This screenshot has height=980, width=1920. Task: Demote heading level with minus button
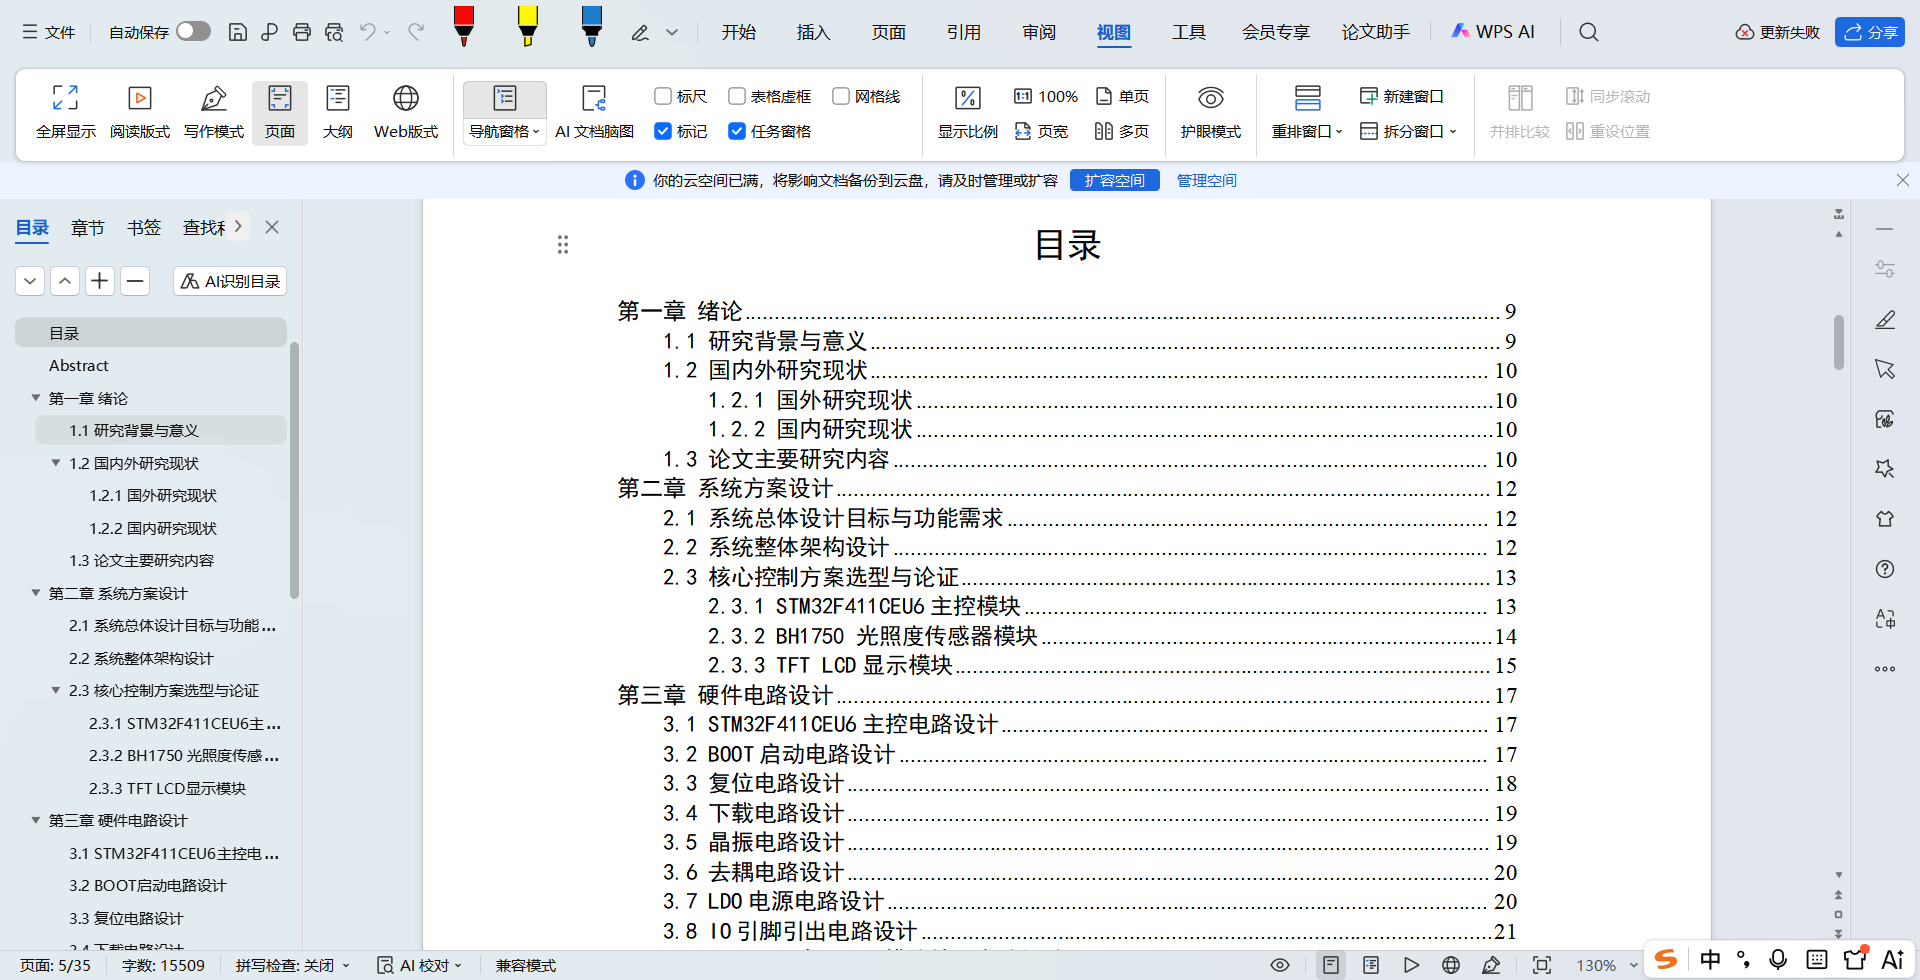pyautogui.click(x=135, y=281)
